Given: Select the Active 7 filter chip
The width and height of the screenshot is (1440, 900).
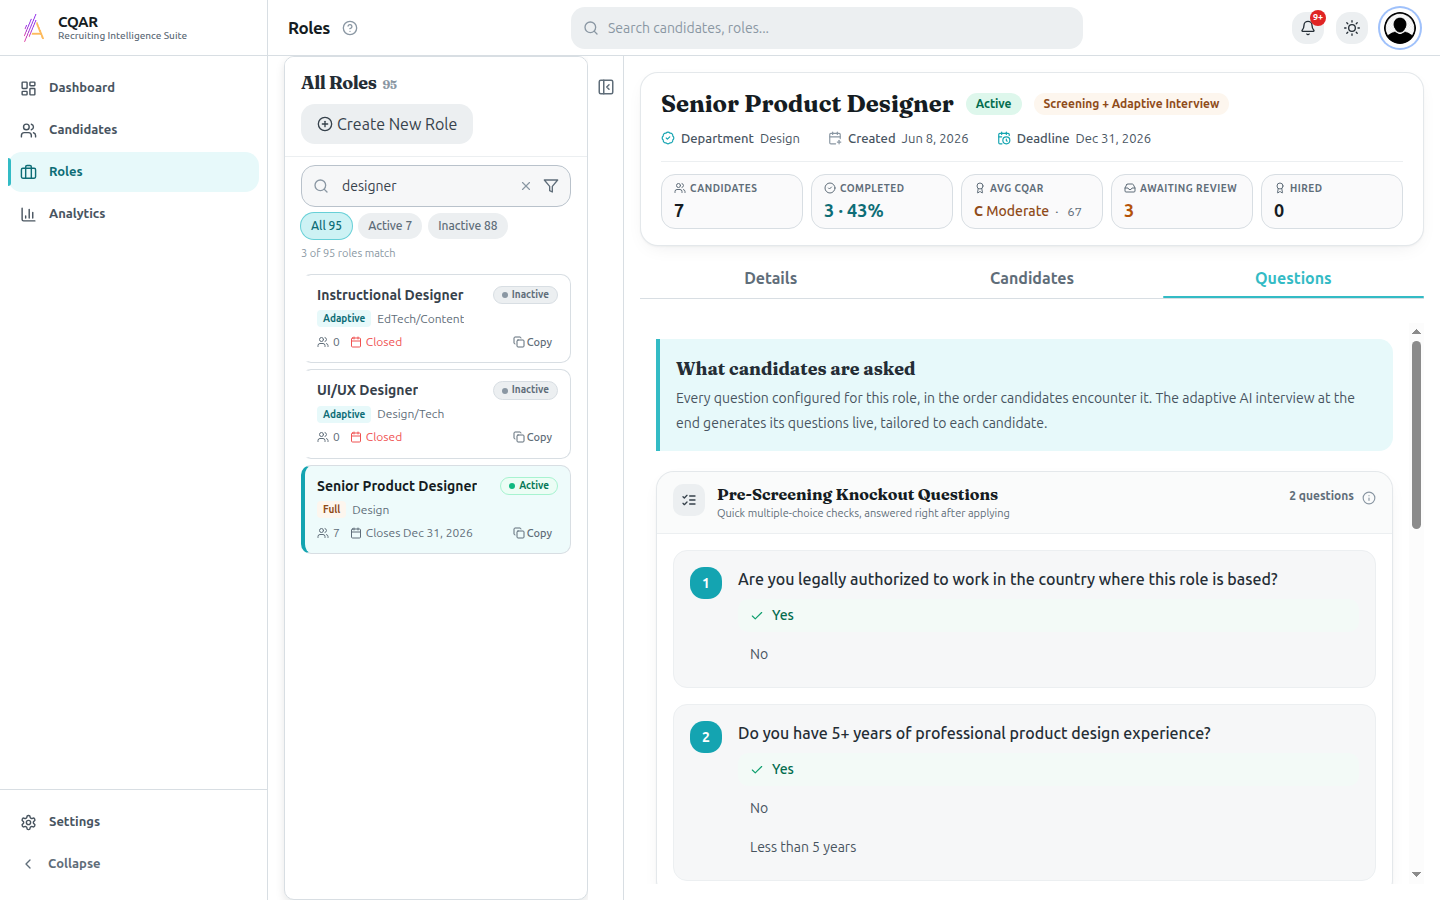Looking at the screenshot, I should (x=390, y=226).
